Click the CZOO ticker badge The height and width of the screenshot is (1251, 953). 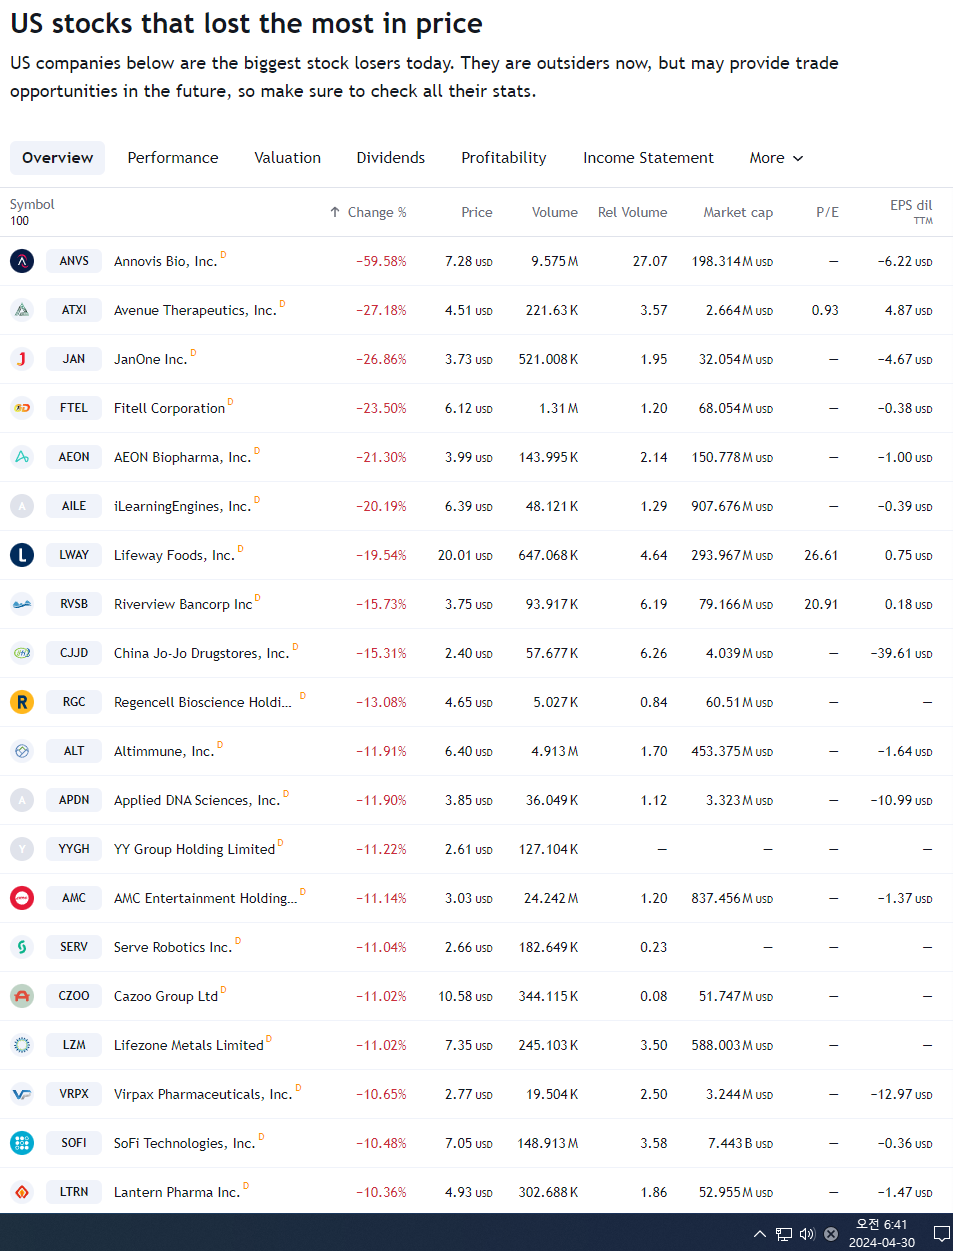(74, 996)
